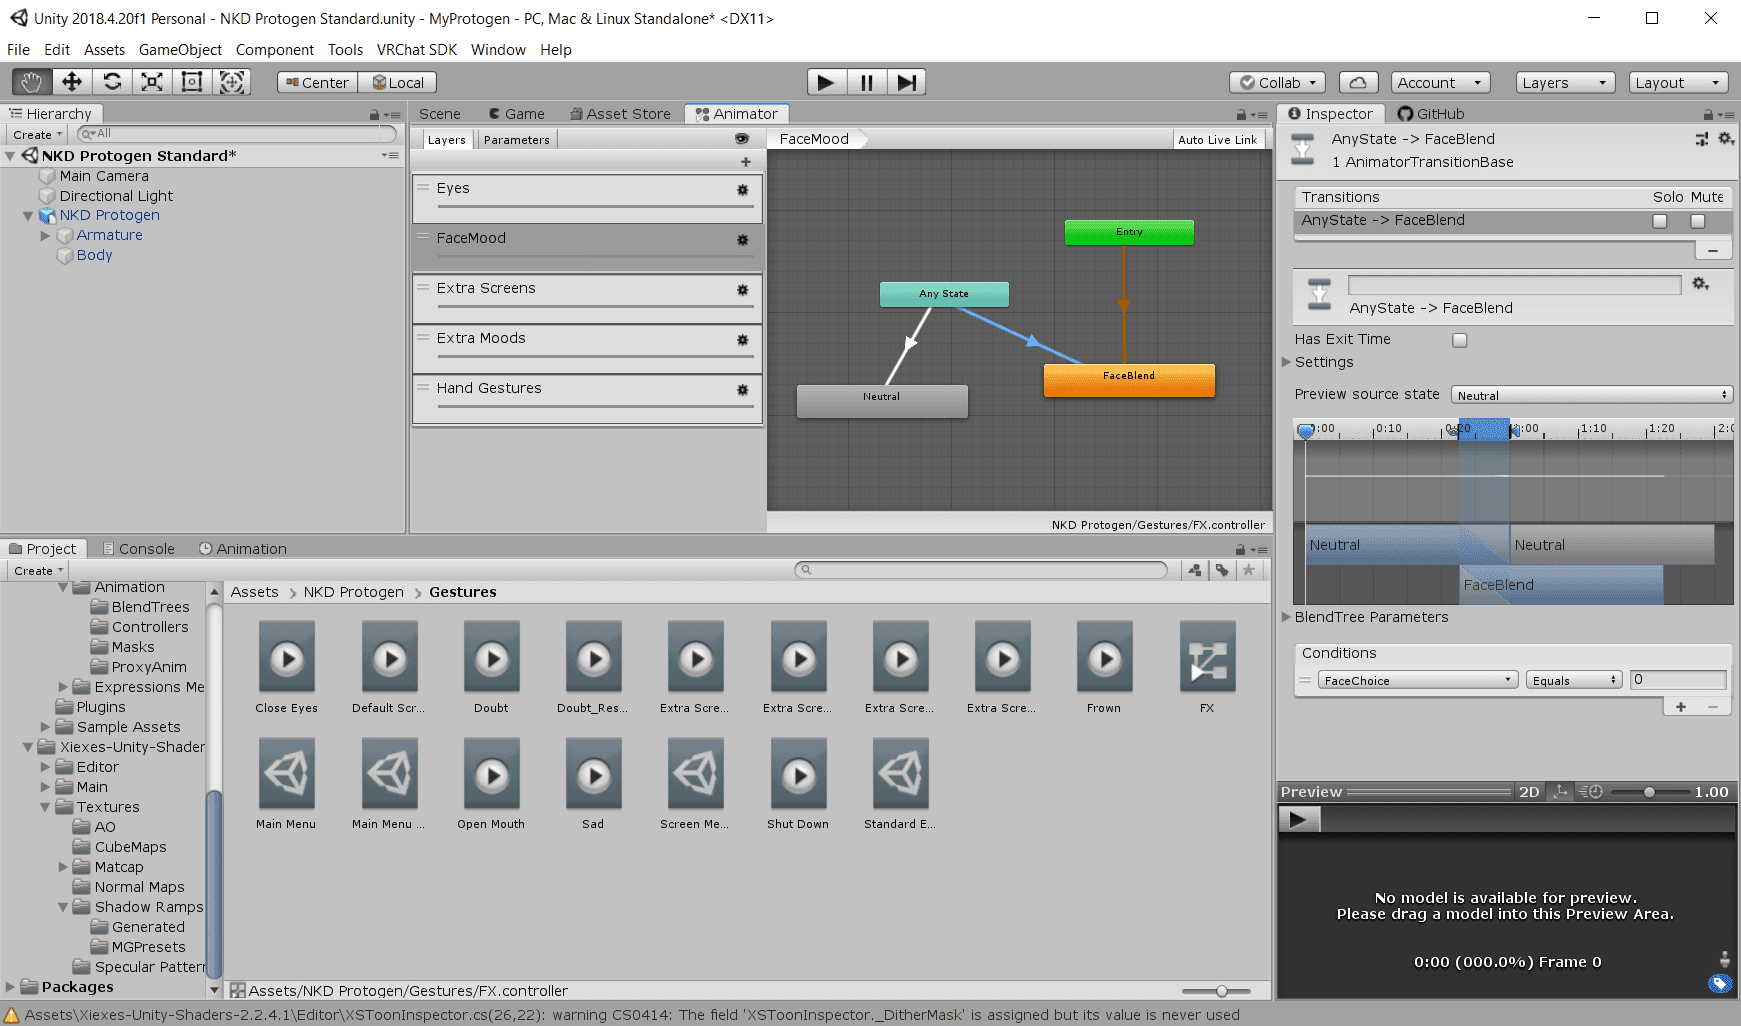Image resolution: width=1741 pixels, height=1026 pixels.
Task: Click the Pause button
Action: pos(866,82)
